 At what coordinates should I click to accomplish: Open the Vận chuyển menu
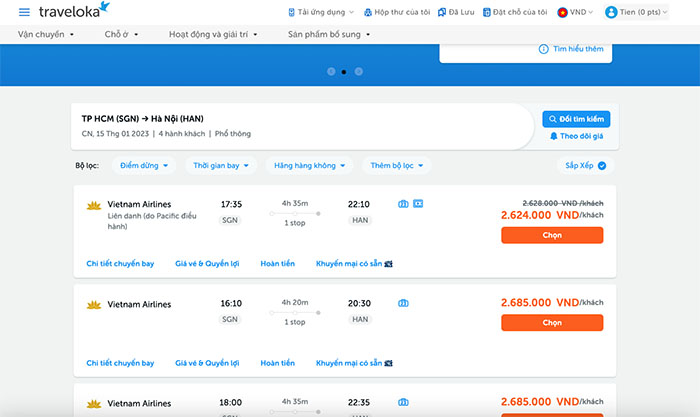tap(46, 34)
